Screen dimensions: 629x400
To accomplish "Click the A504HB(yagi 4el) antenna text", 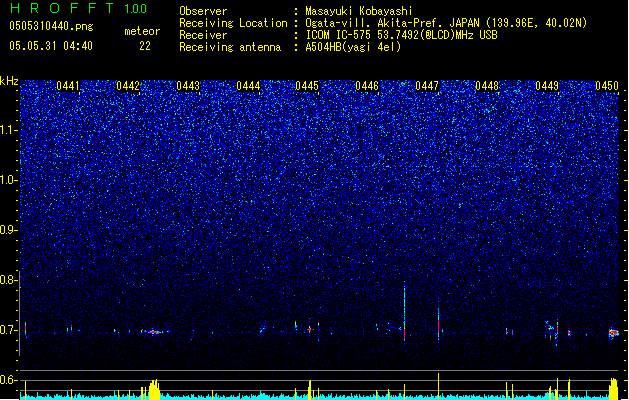I will (353, 47).
